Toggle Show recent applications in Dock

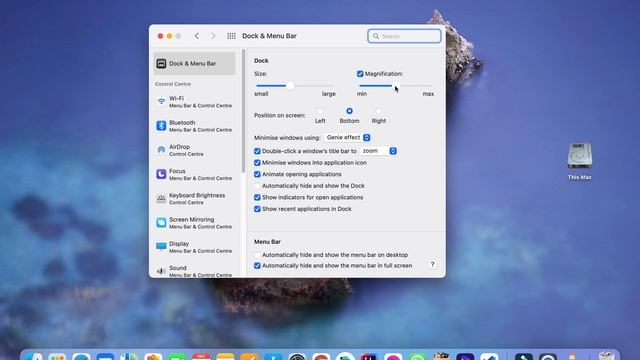pyautogui.click(x=257, y=209)
